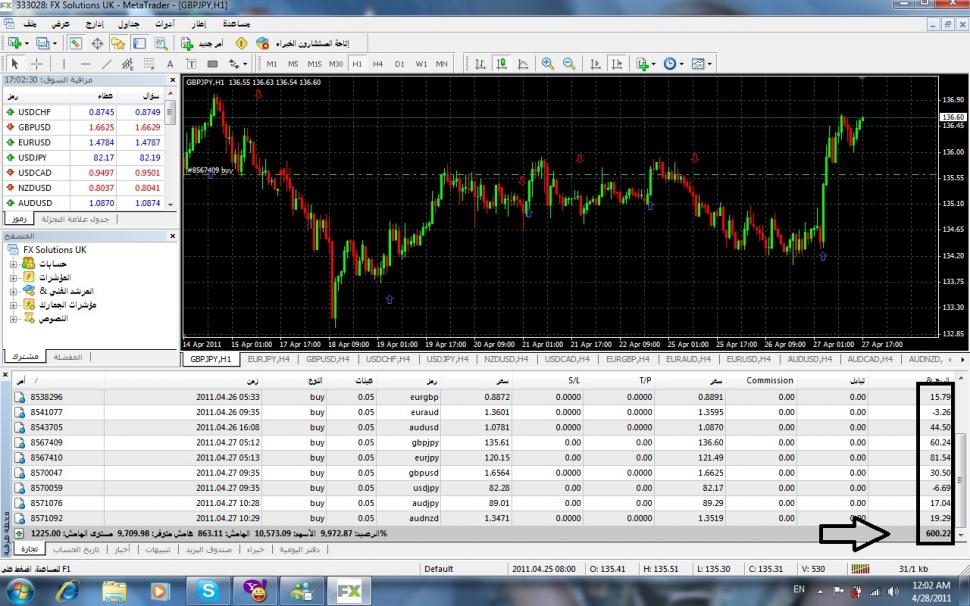Select the H4 timeframe button
The image size is (970, 606).
[377, 64]
